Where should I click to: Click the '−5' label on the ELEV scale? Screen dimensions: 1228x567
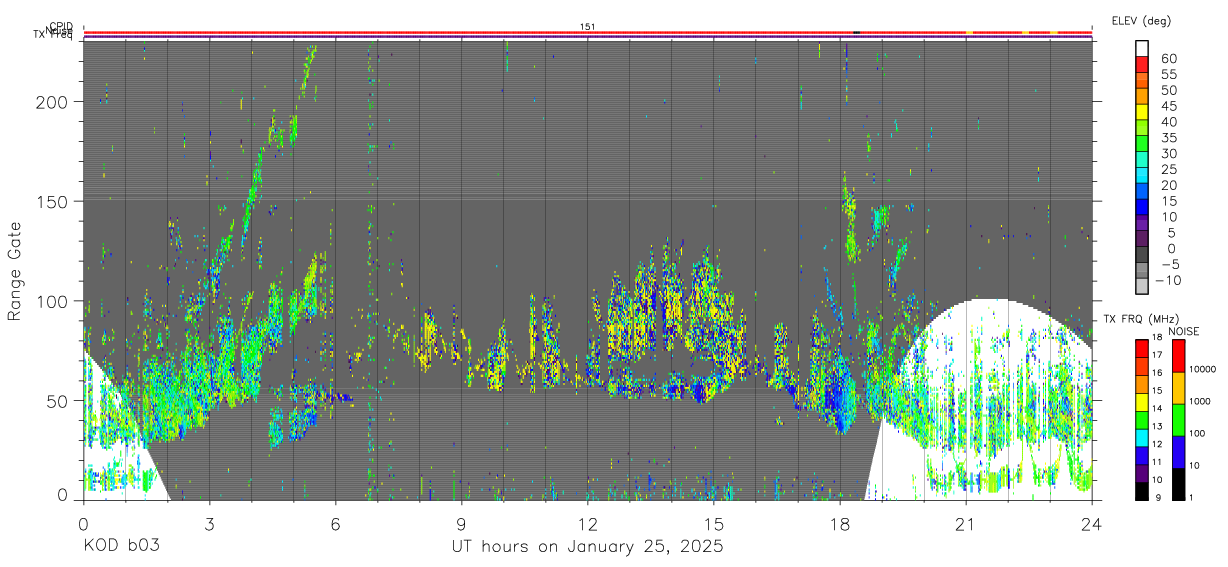coord(1169,264)
